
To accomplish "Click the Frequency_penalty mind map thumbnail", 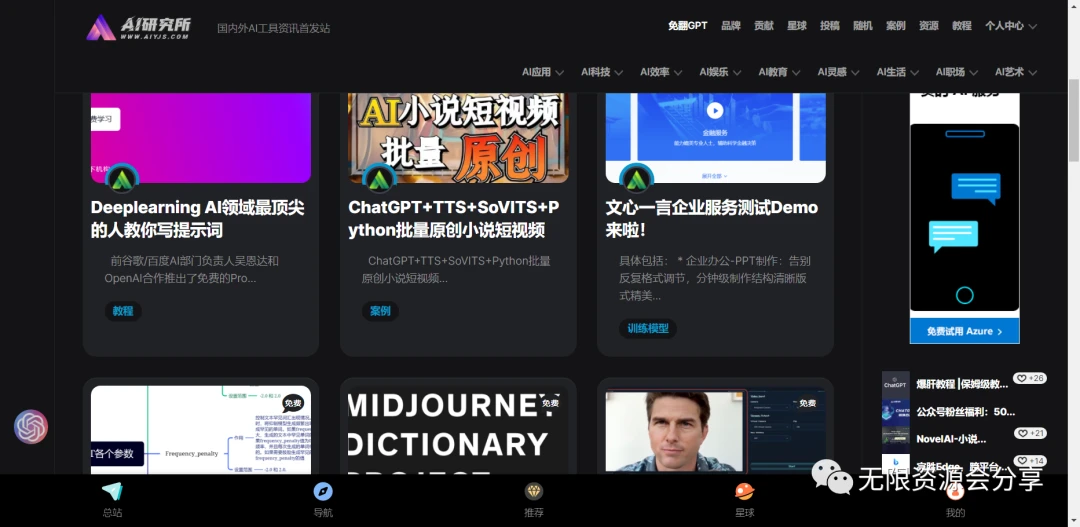I will point(201,430).
